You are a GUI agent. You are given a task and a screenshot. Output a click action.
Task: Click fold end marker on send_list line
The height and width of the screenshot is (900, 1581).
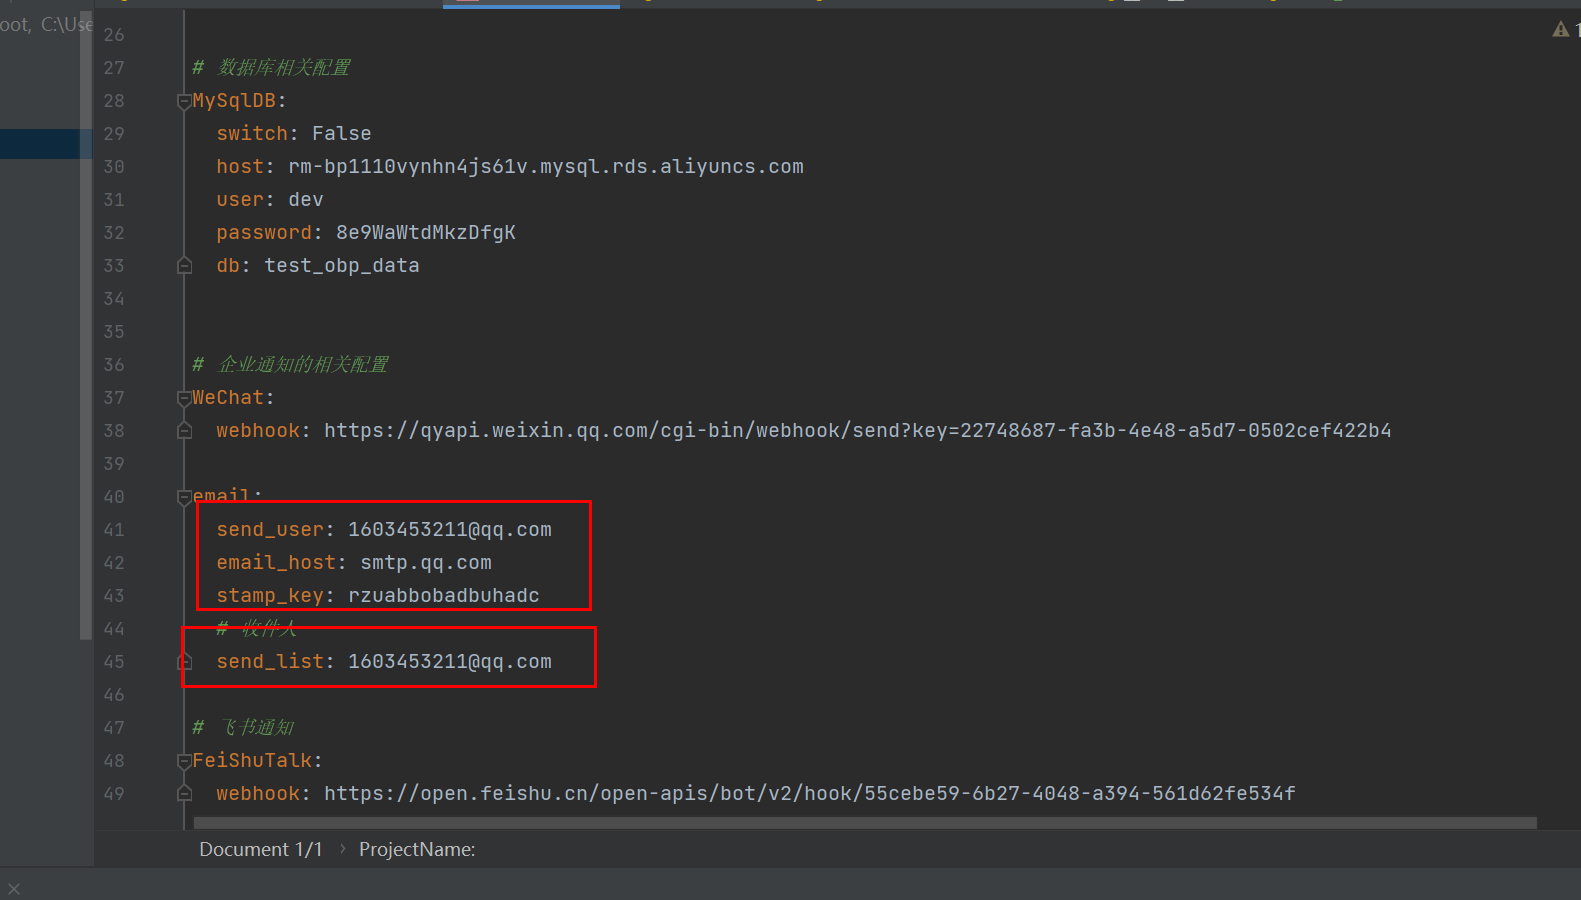[184, 662]
